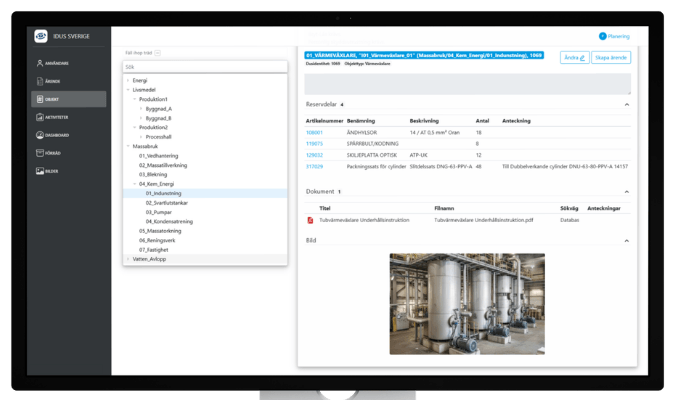Click the blue 01_VÄRMEVÄXLARE object title bar

(x=424, y=56)
